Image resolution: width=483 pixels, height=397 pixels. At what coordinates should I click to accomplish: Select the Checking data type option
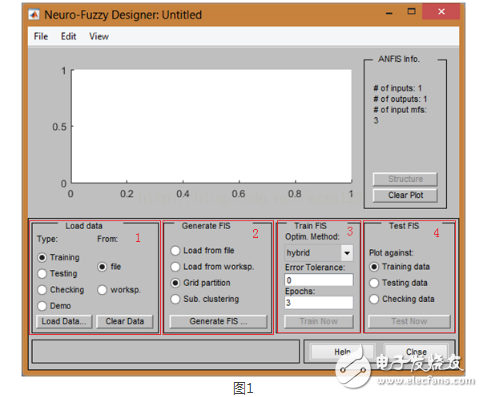click(x=42, y=290)
